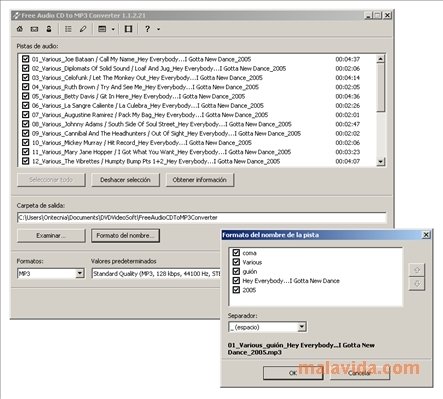The width and height of the screenshot is (443, 399).
Task: Uncheck the 'coma' item in dialog
Action: click(236, 253)
